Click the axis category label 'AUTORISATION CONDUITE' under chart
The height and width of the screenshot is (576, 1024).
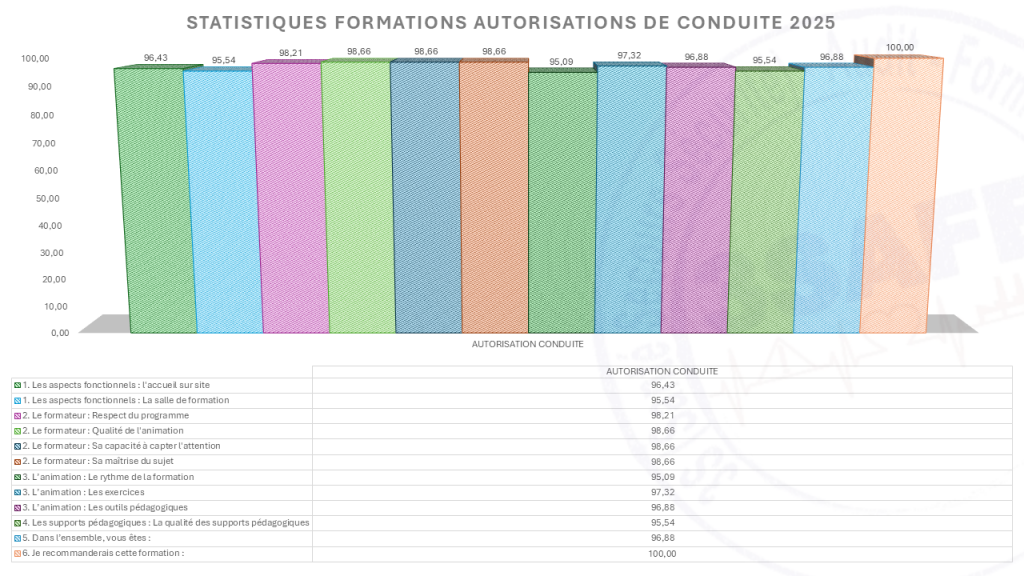528,344
